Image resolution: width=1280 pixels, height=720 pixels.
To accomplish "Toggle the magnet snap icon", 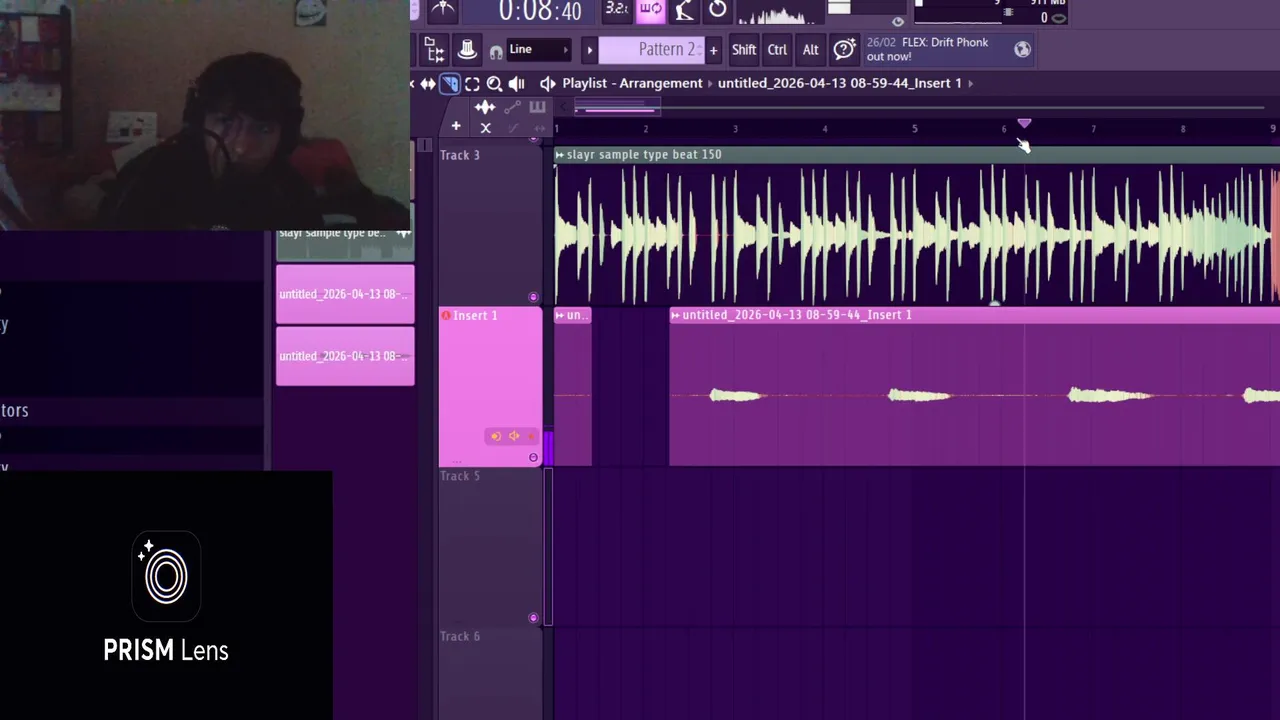I will coord(496,52).
